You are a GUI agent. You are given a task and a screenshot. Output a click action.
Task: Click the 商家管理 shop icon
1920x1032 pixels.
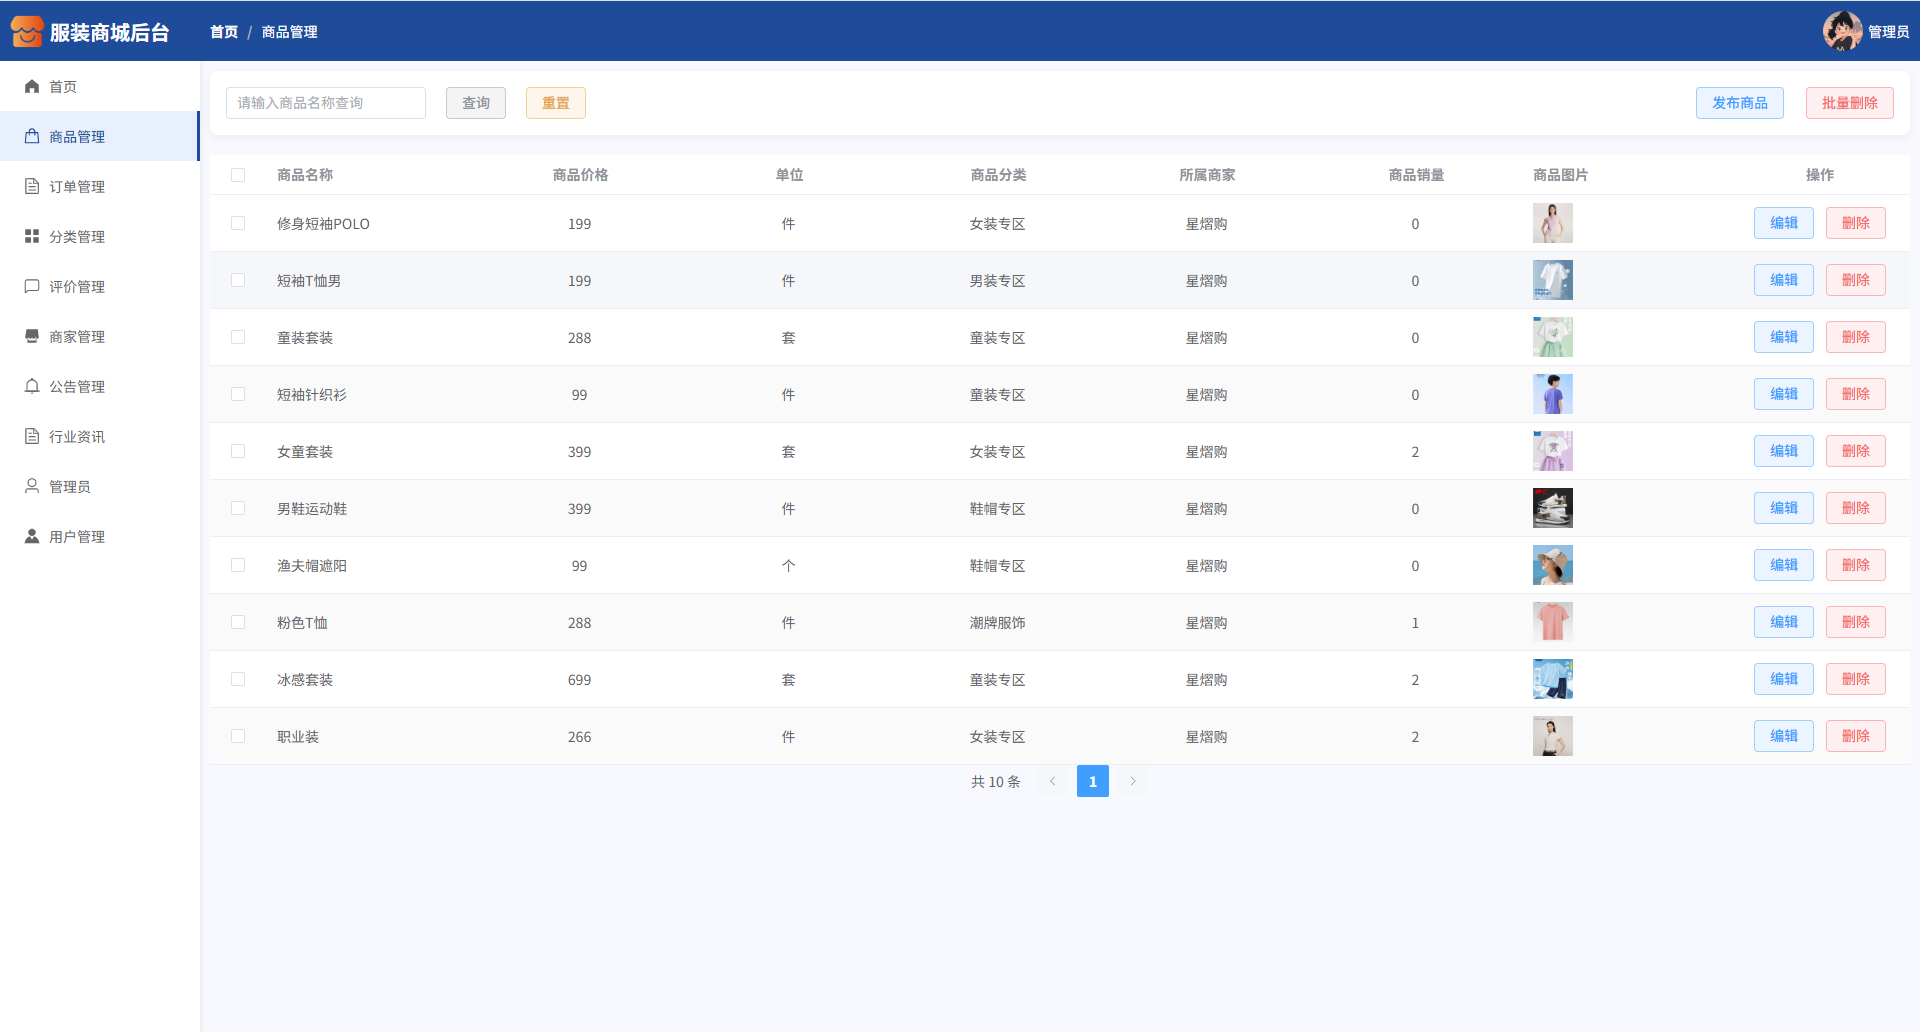point(32,337)
